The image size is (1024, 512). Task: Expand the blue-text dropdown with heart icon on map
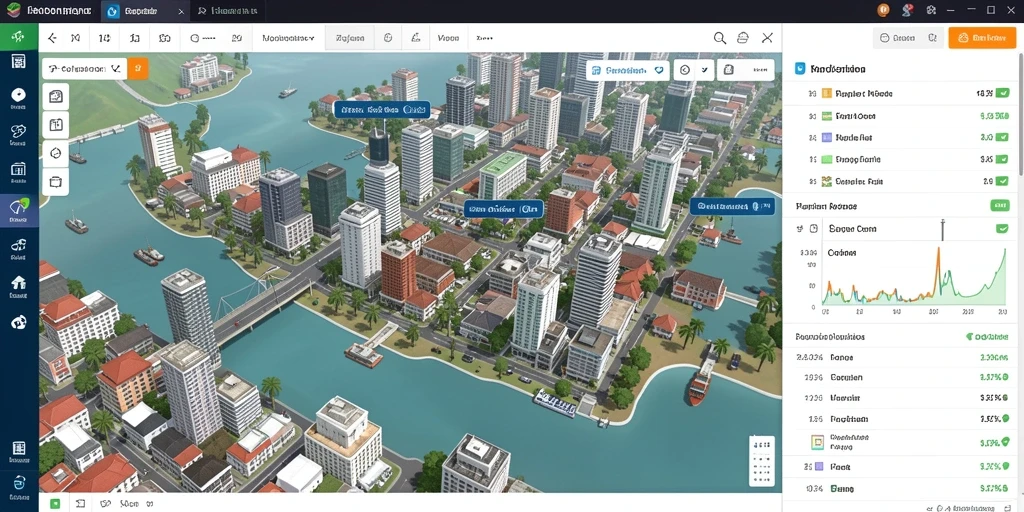pos(628,70)
